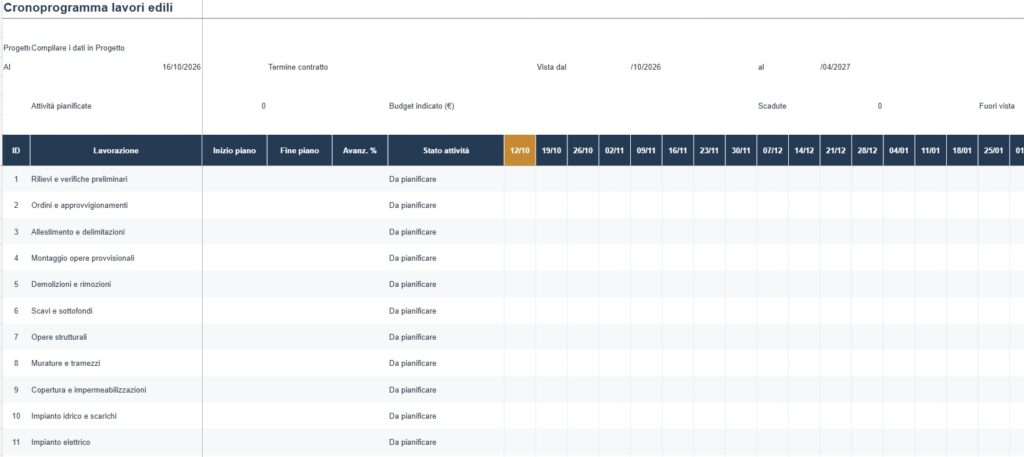Select 'Murature e tramezzi' cell
The height and width of the screenshot is (457, 1024).
(116, 363)
